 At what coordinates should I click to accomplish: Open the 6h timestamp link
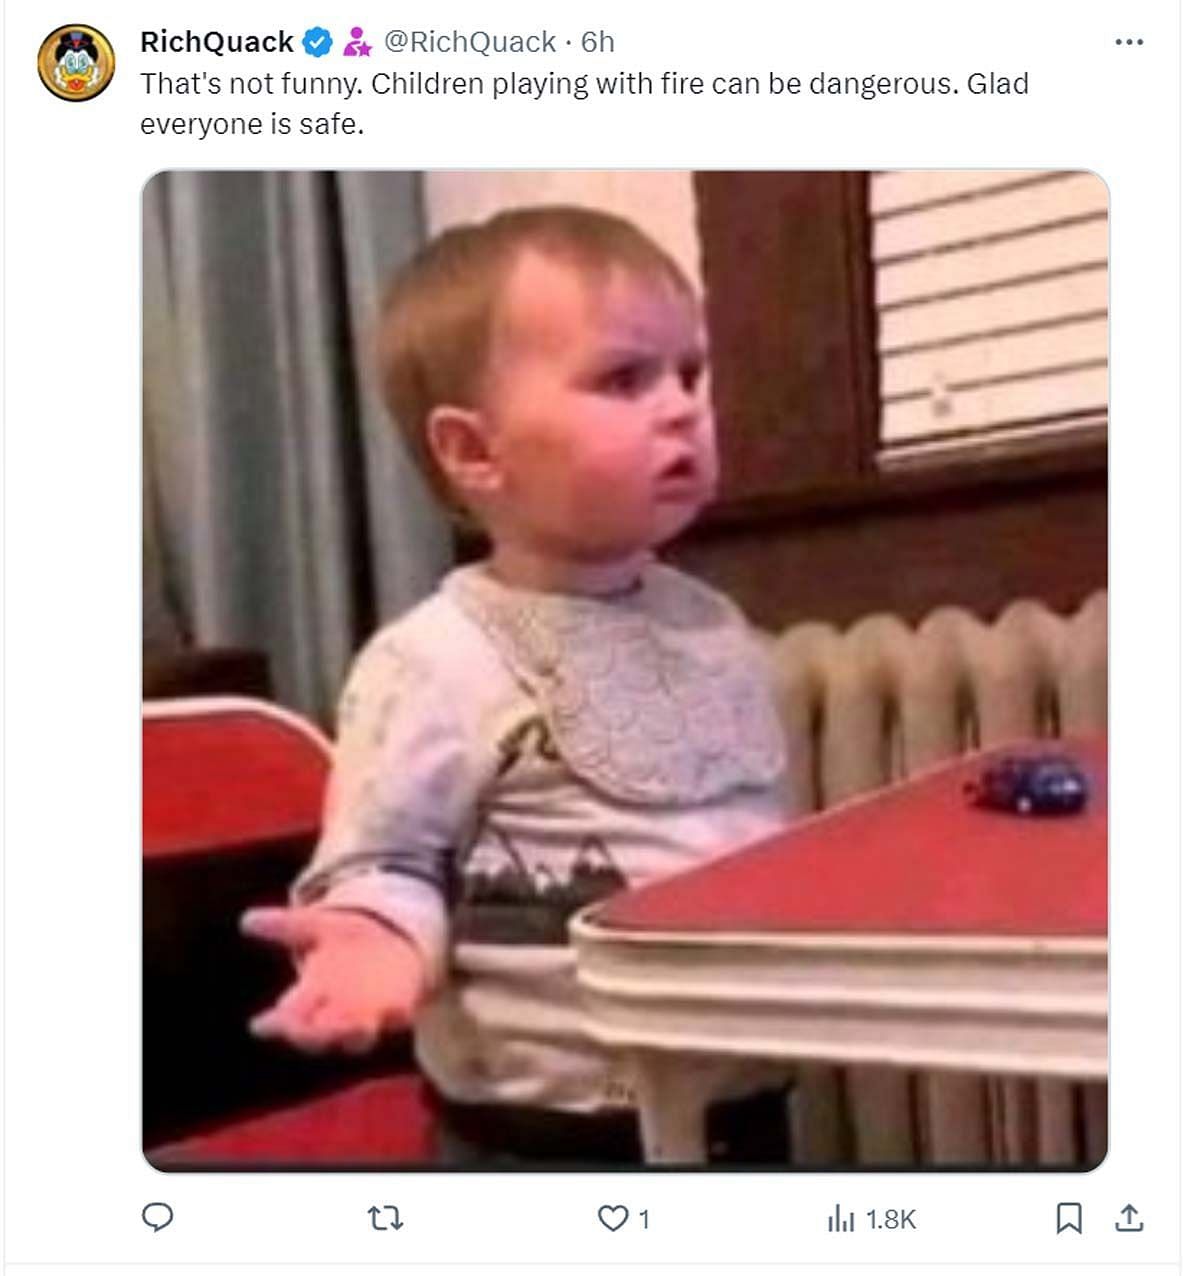pyautogui.click(x=598, y=42)
